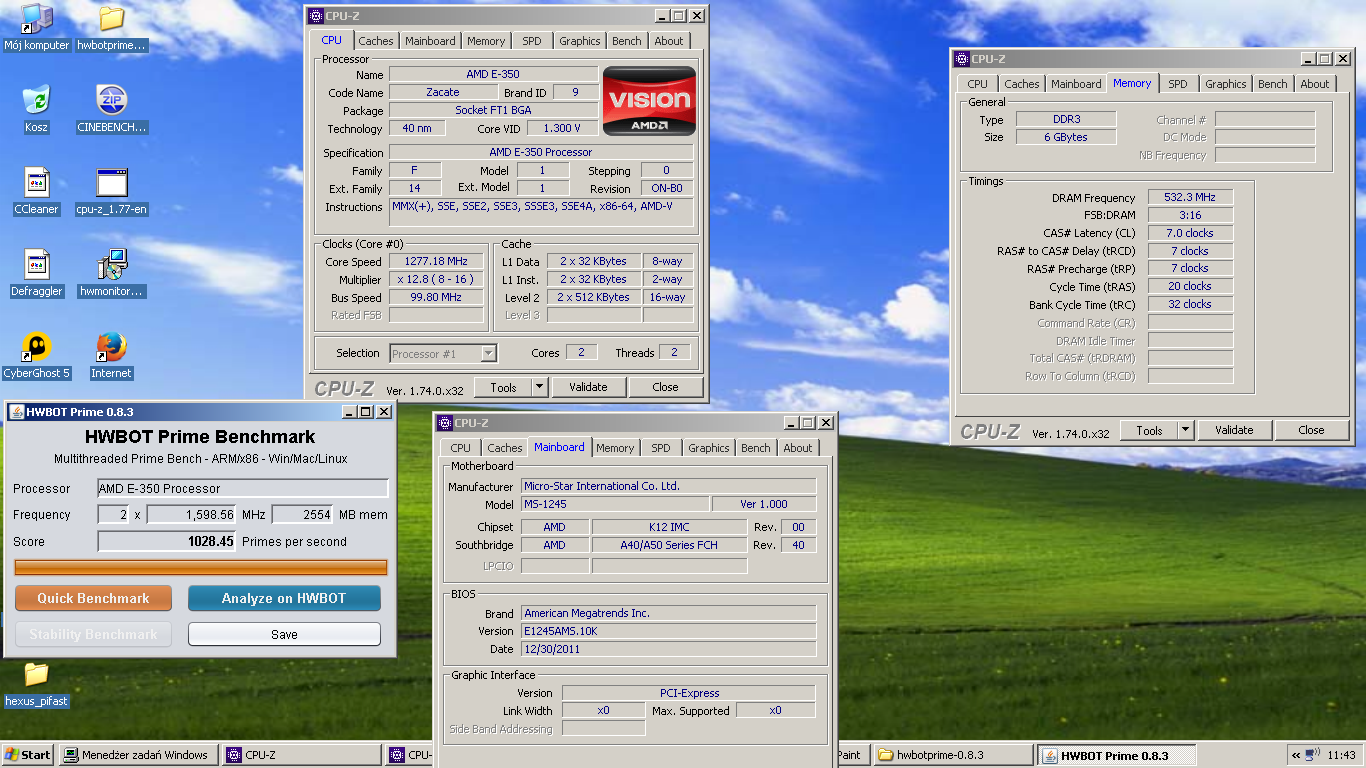Click the Tools button in the Memory window
This screenshot has height=768, width=1366.
tap(1149, 430)
